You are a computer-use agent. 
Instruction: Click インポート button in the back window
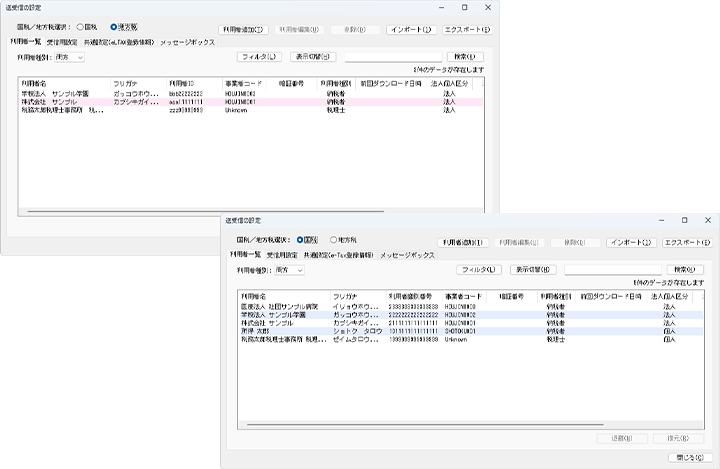411,30
